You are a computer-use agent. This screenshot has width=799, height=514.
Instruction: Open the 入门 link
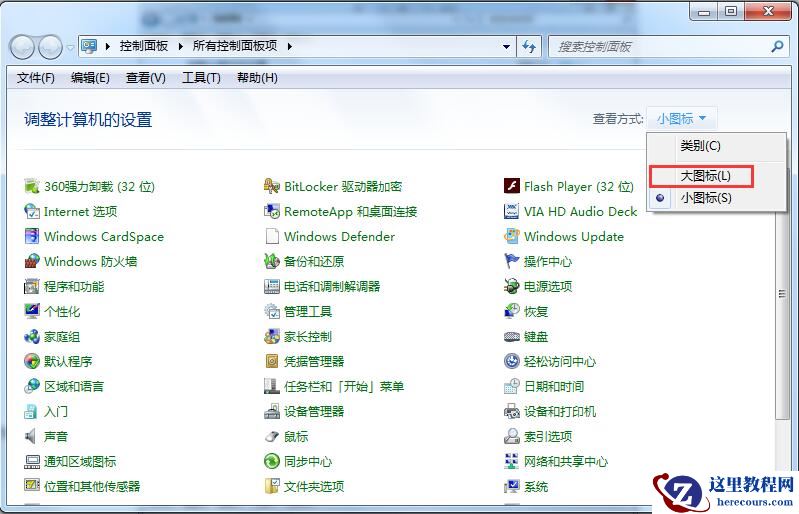click(x=56, y=411)
